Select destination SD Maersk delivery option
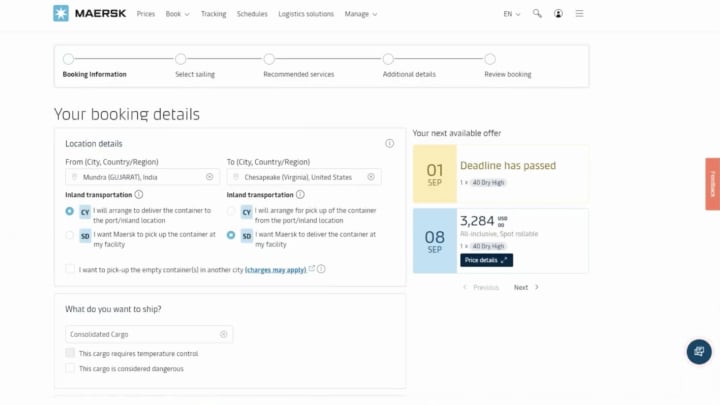The height and width of the screenshot is (405, 720). click(x=231, y=236)
